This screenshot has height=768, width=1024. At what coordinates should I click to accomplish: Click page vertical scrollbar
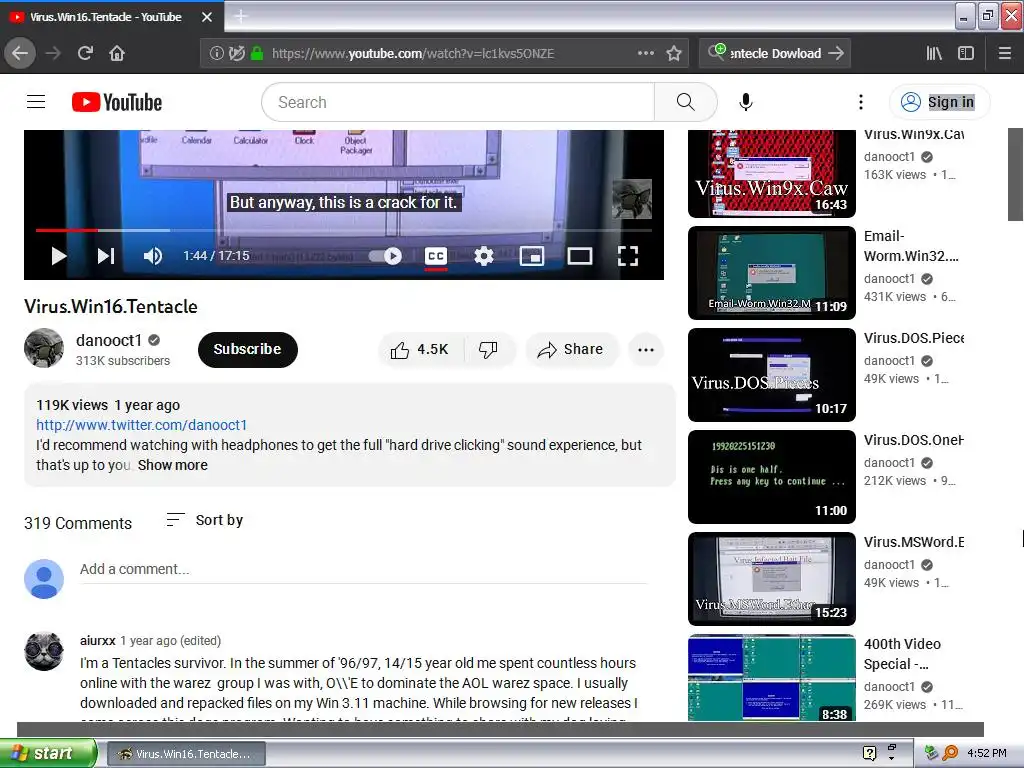(x=1016, y=174)
